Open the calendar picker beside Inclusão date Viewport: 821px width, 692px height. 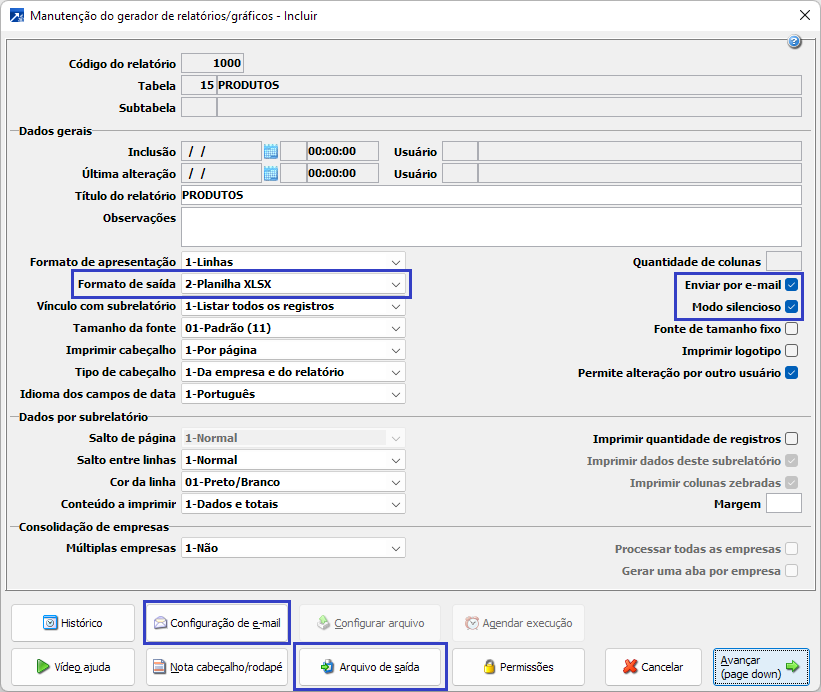[x=270, y=152]
